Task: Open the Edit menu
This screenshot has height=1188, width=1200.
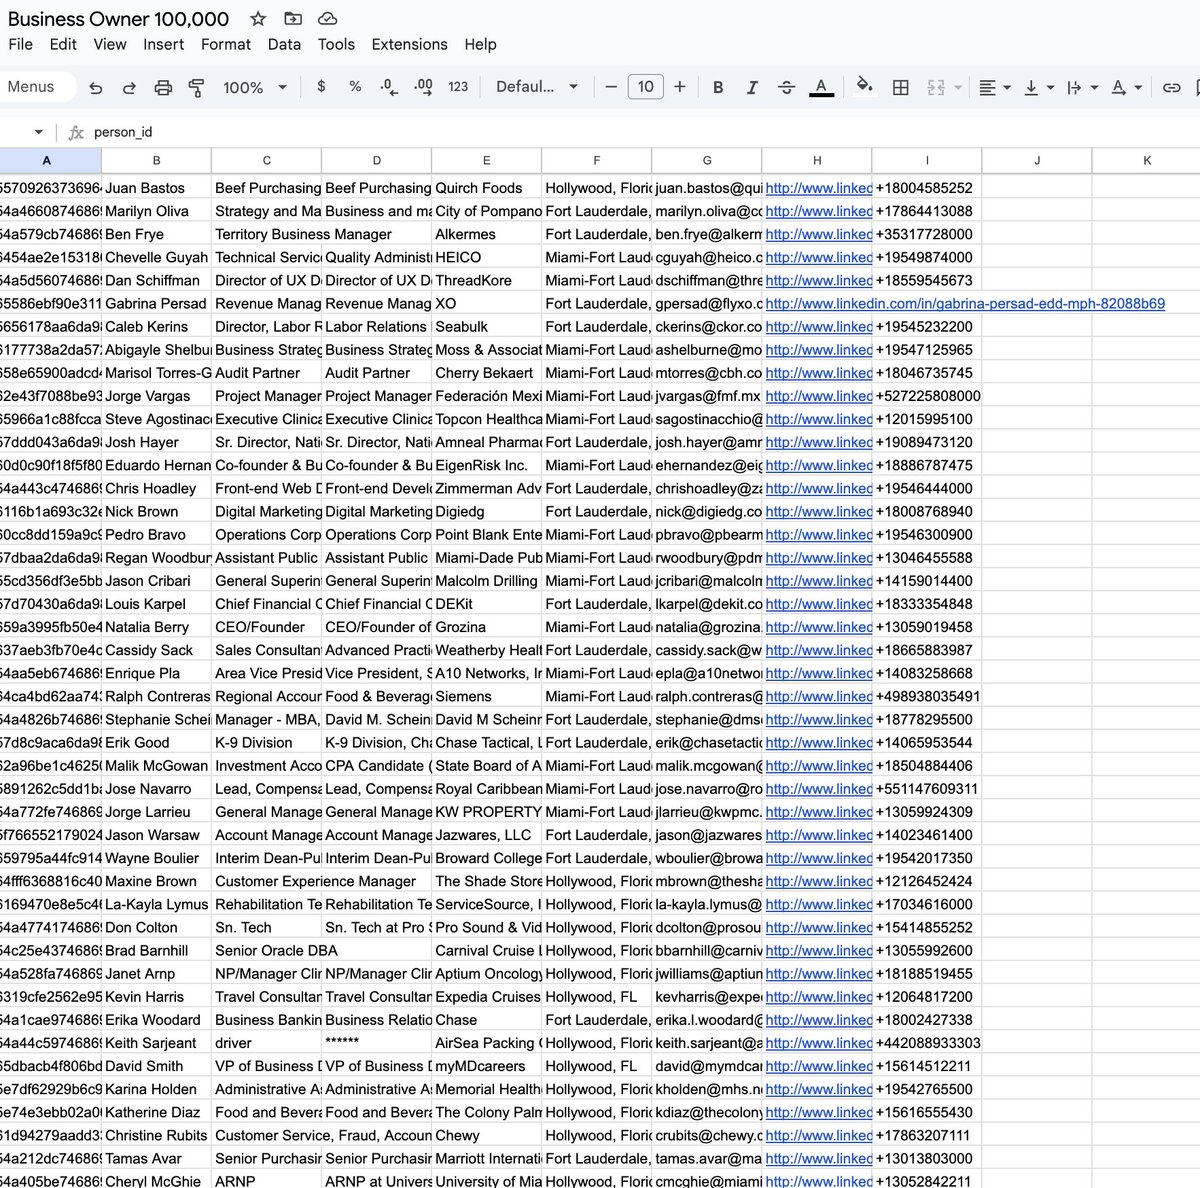Action: click(x=63, y=44)
